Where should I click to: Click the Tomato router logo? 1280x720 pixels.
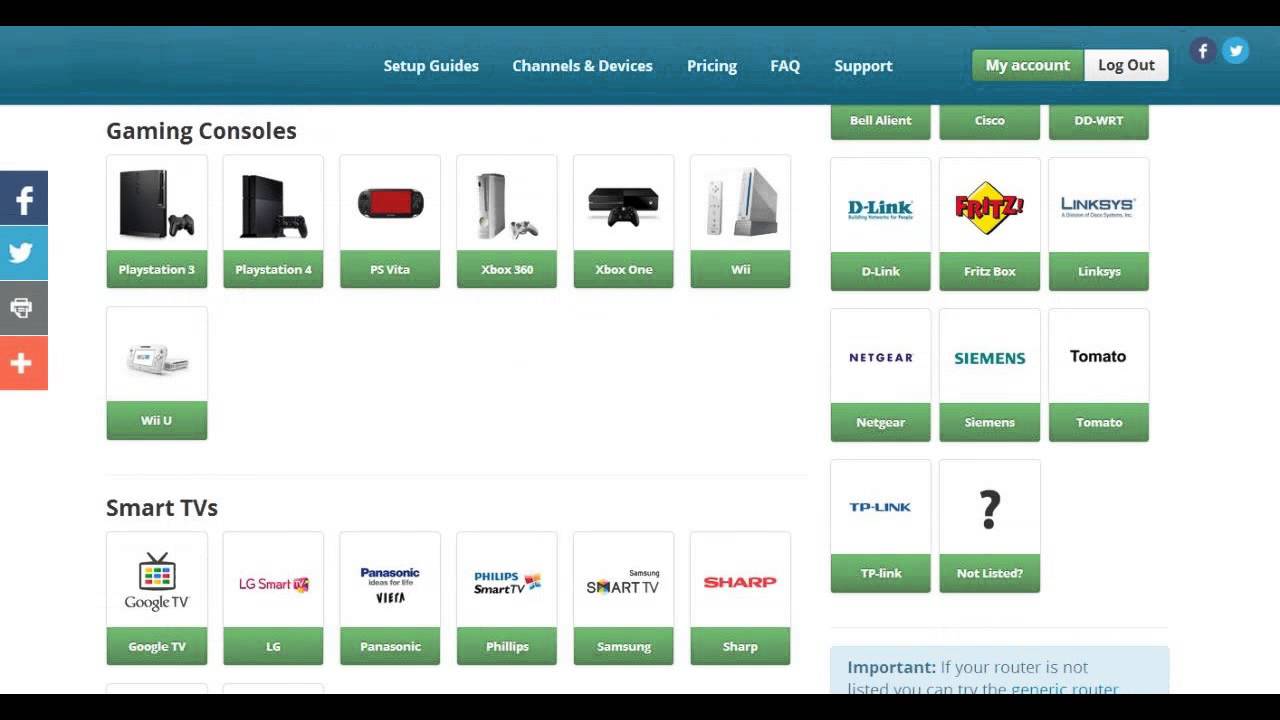tap(1098, 357)
